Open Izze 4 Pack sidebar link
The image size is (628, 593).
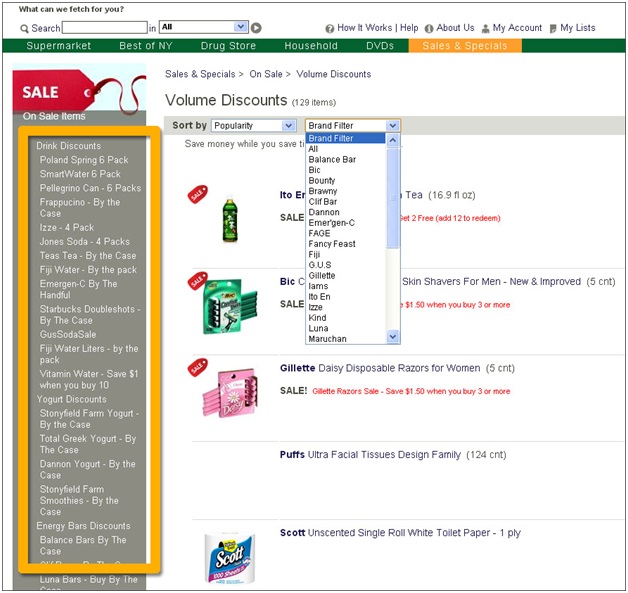[66, 227]
